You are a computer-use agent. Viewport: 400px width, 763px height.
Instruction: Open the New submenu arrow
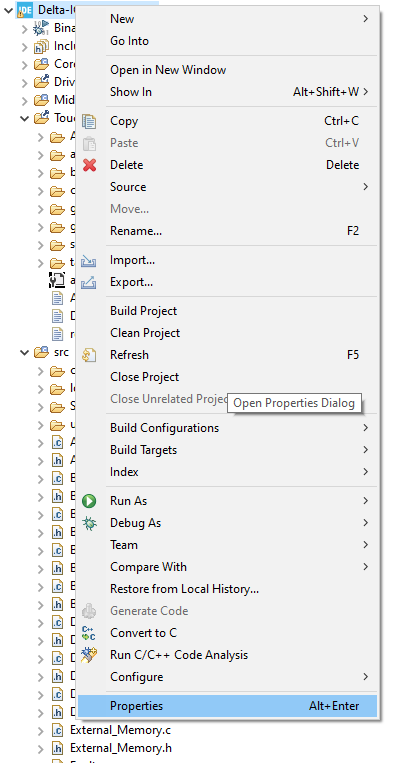365,19
